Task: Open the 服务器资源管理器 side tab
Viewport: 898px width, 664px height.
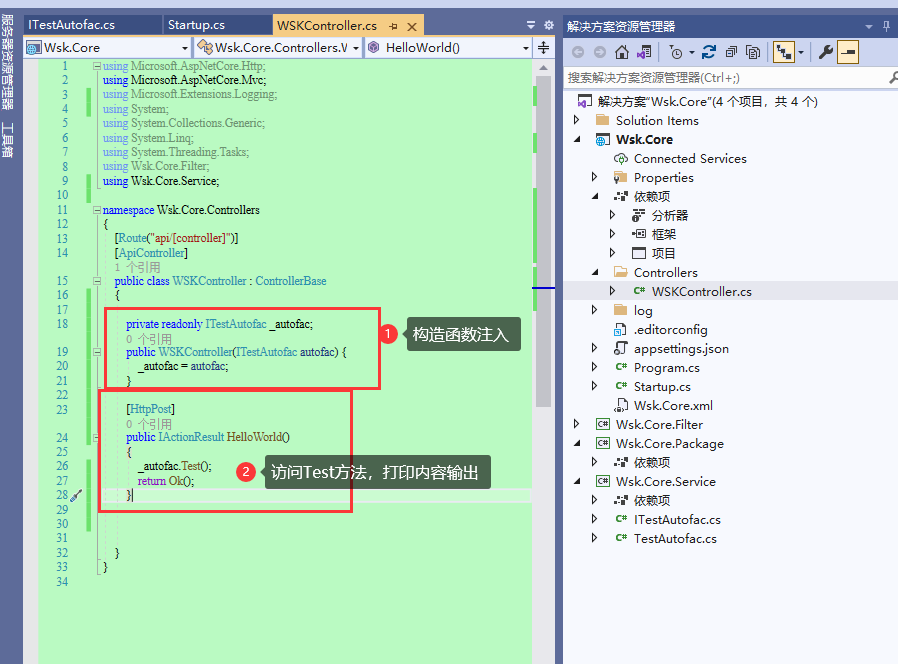Action: click(7, 62)
